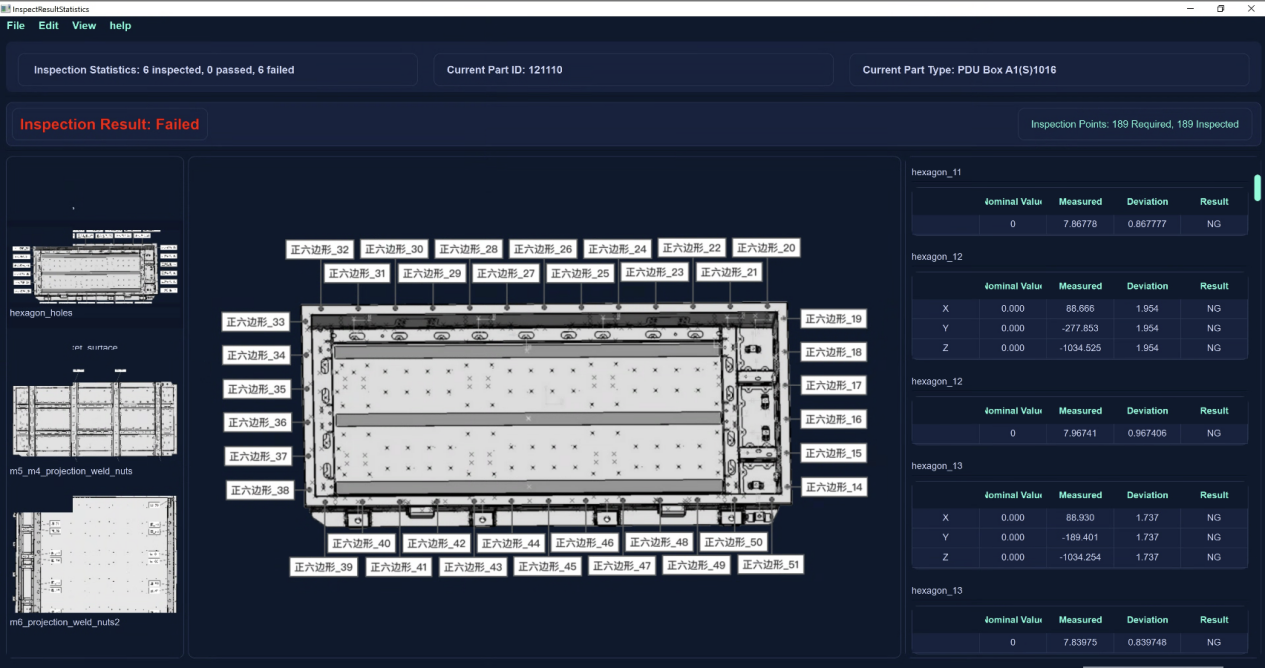This screenshot has width=1265, height=668.
Task: Open the Edit menu
Action: tap(49, 26)
